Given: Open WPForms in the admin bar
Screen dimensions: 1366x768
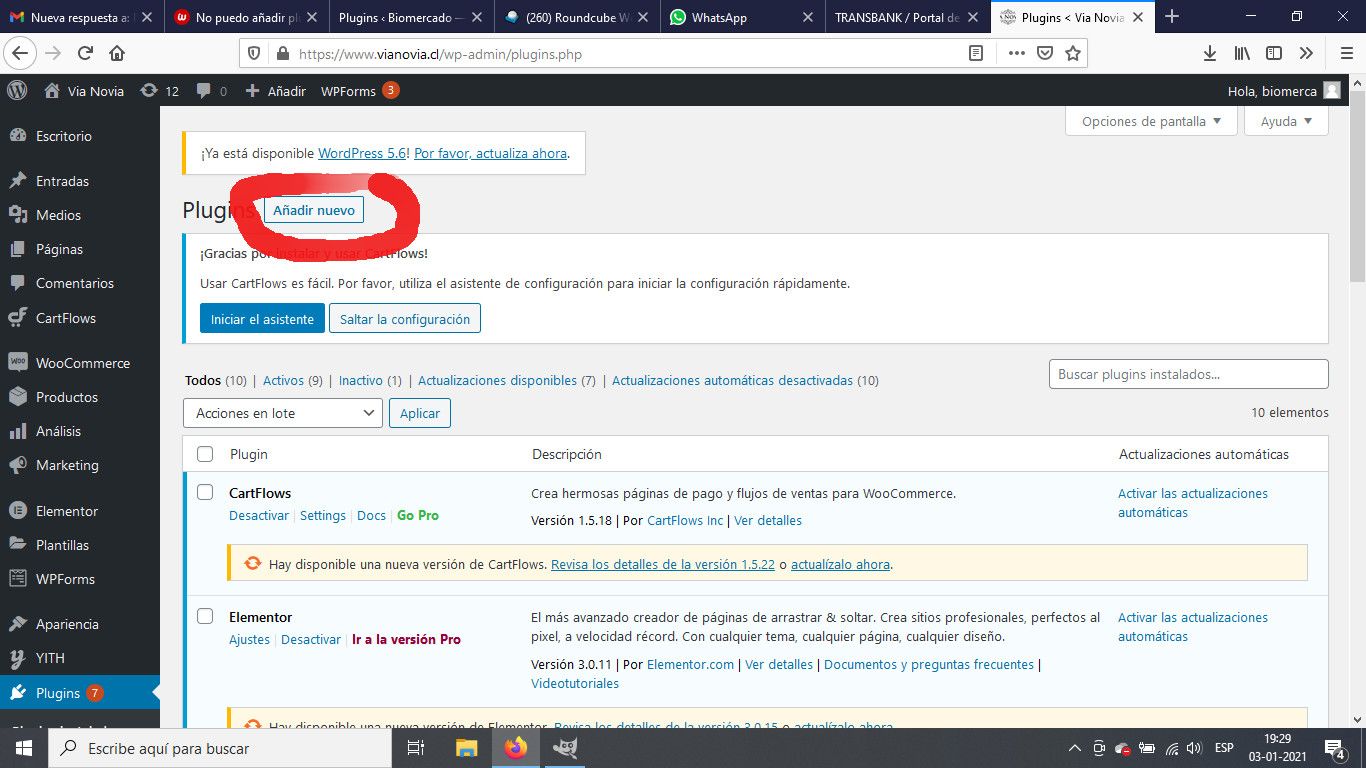Looking at the screenshot, I should point(359,90).
